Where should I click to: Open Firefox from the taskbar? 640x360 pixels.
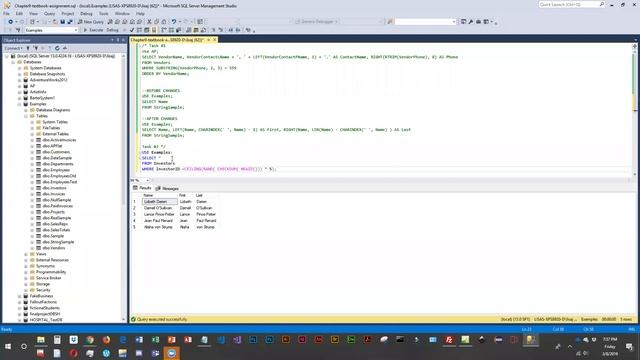pos(106,340)
